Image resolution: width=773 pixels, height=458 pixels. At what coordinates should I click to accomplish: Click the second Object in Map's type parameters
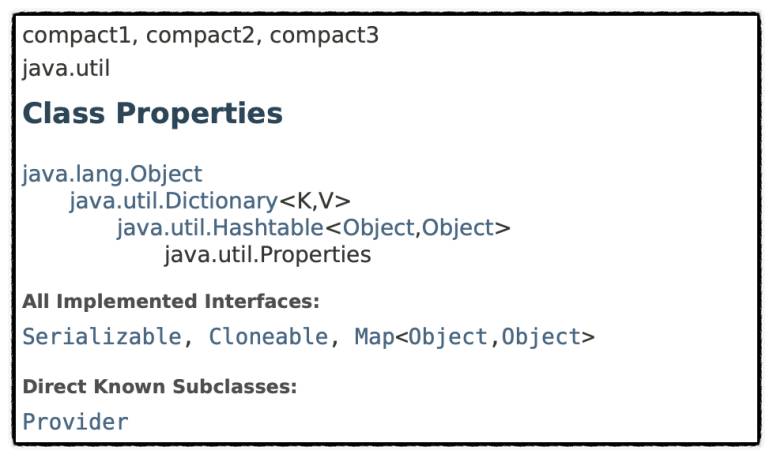tap(541, 337)
